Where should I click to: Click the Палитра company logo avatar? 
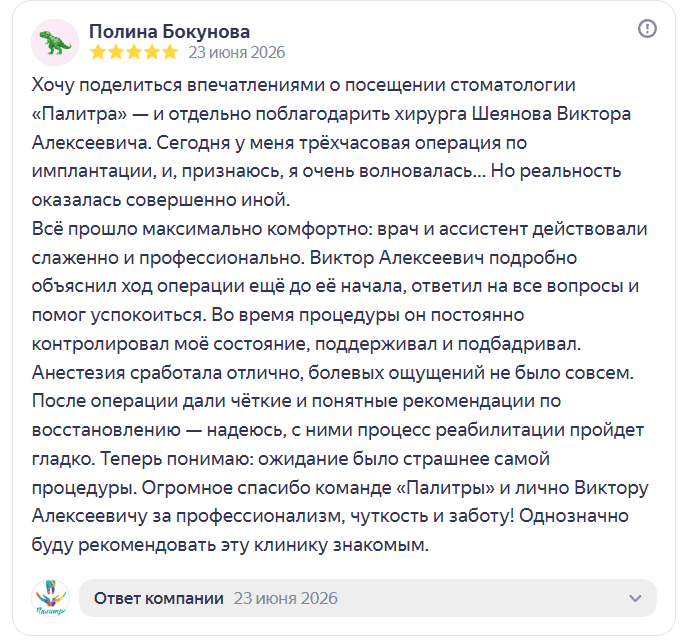click(50, 598)
